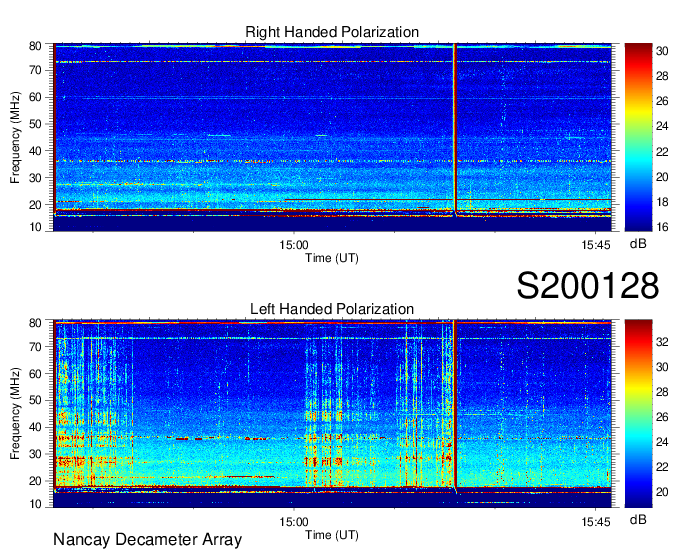
Task: Click the 15:00 tick label under top plot
Action: pyautogui.click(x=294, y=245)
